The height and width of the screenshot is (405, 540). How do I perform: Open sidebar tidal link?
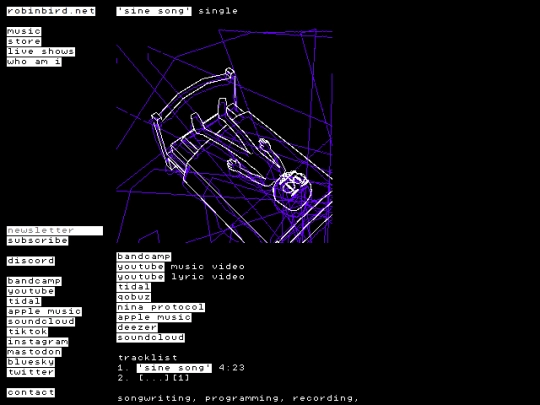(24, 301)
